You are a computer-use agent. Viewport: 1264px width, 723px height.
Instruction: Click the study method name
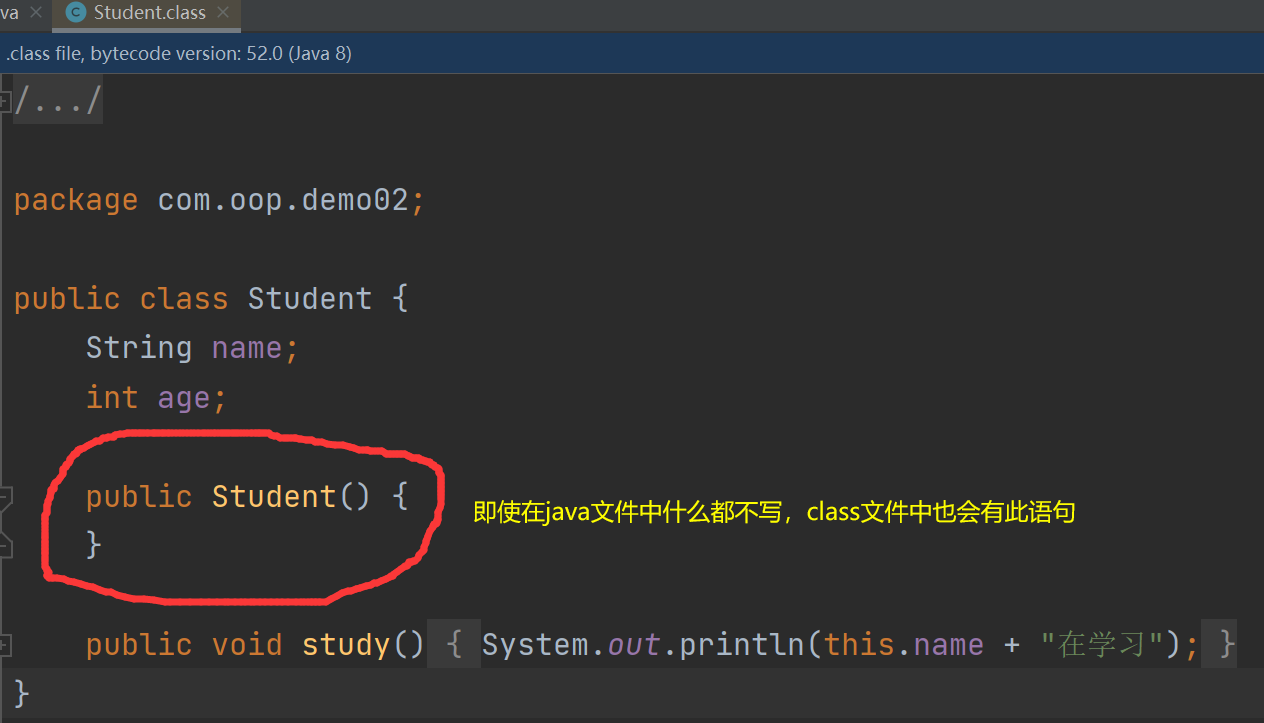coord(347,644)
